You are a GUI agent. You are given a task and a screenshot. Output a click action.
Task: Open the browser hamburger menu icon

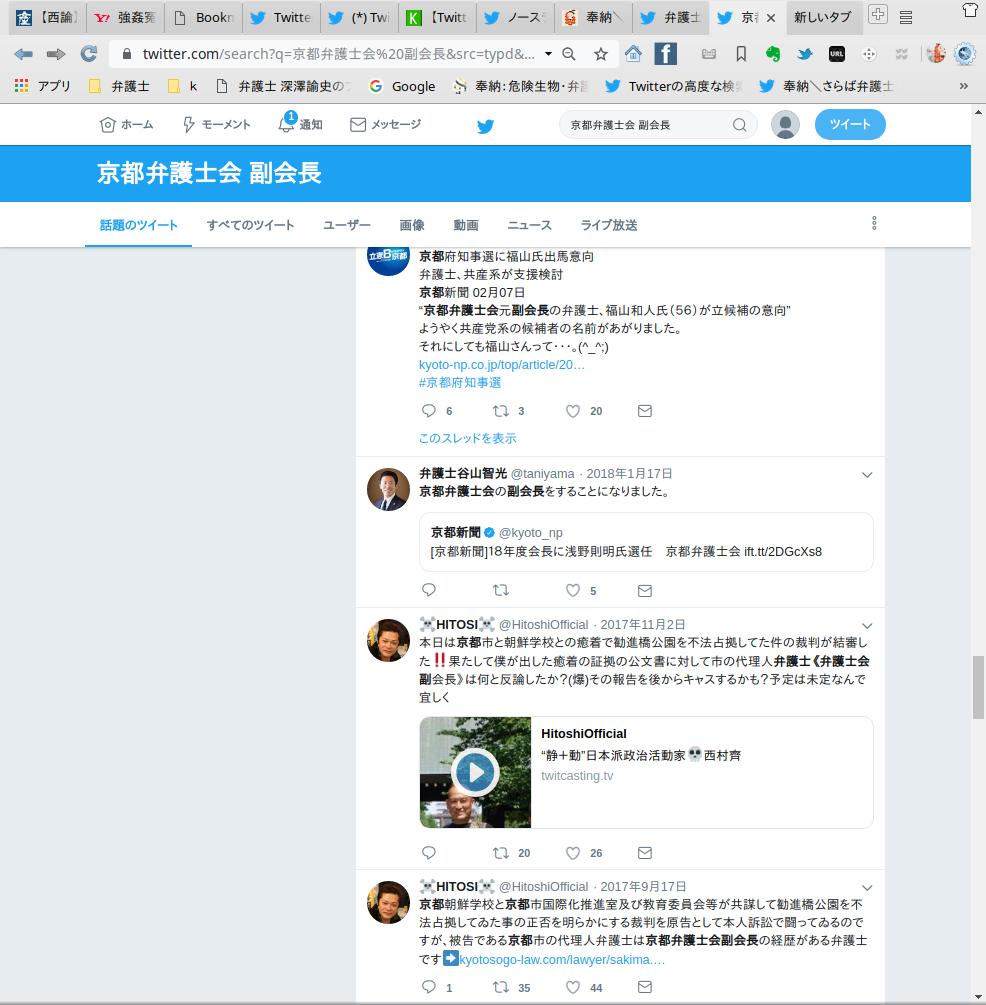[906, 17]
